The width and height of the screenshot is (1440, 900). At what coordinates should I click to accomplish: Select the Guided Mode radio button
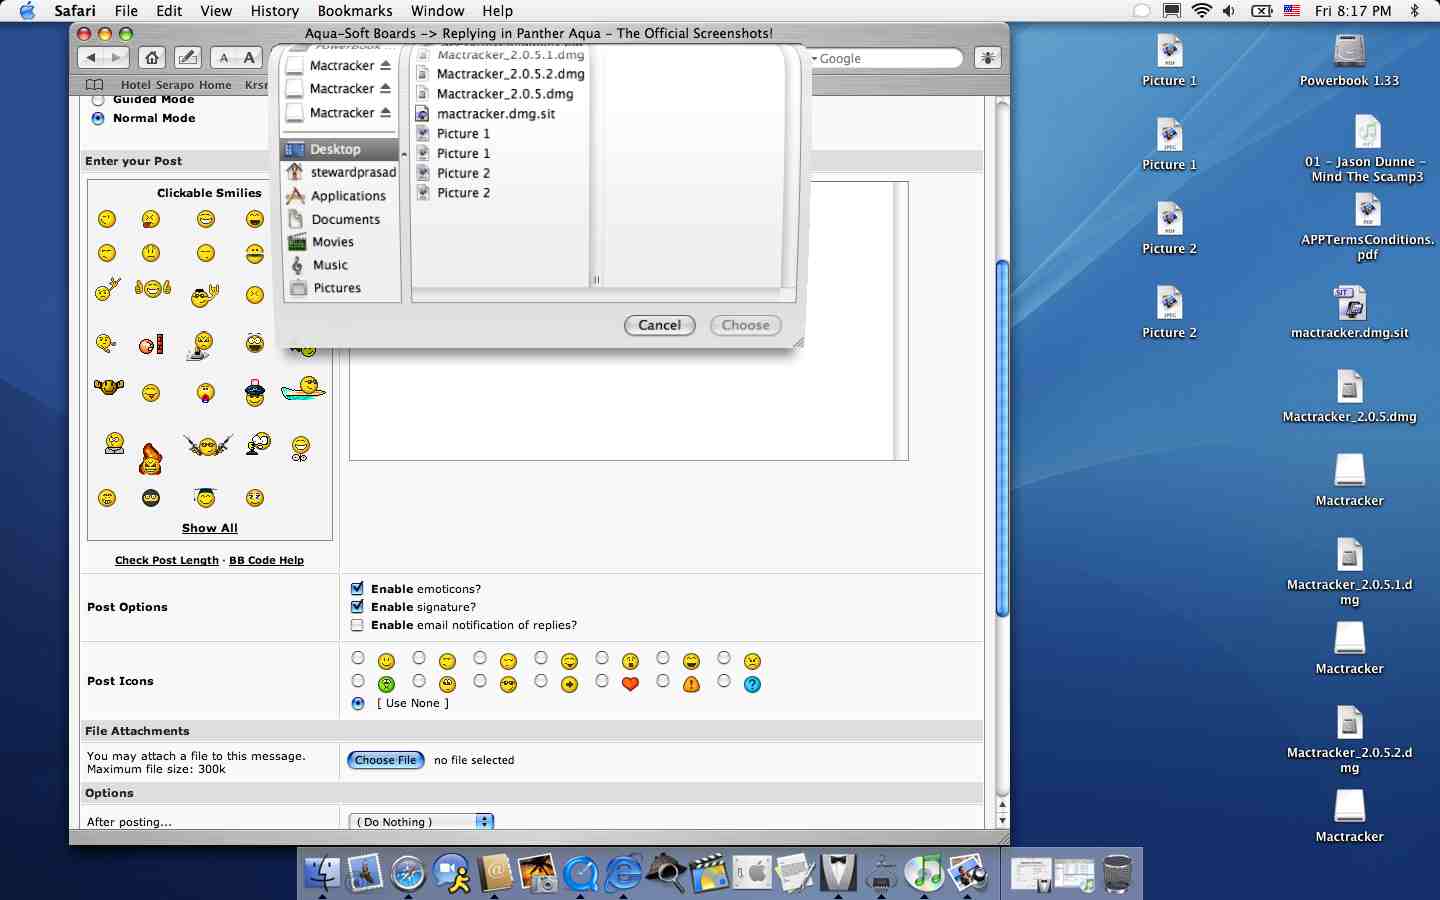[x=98, y=100]
